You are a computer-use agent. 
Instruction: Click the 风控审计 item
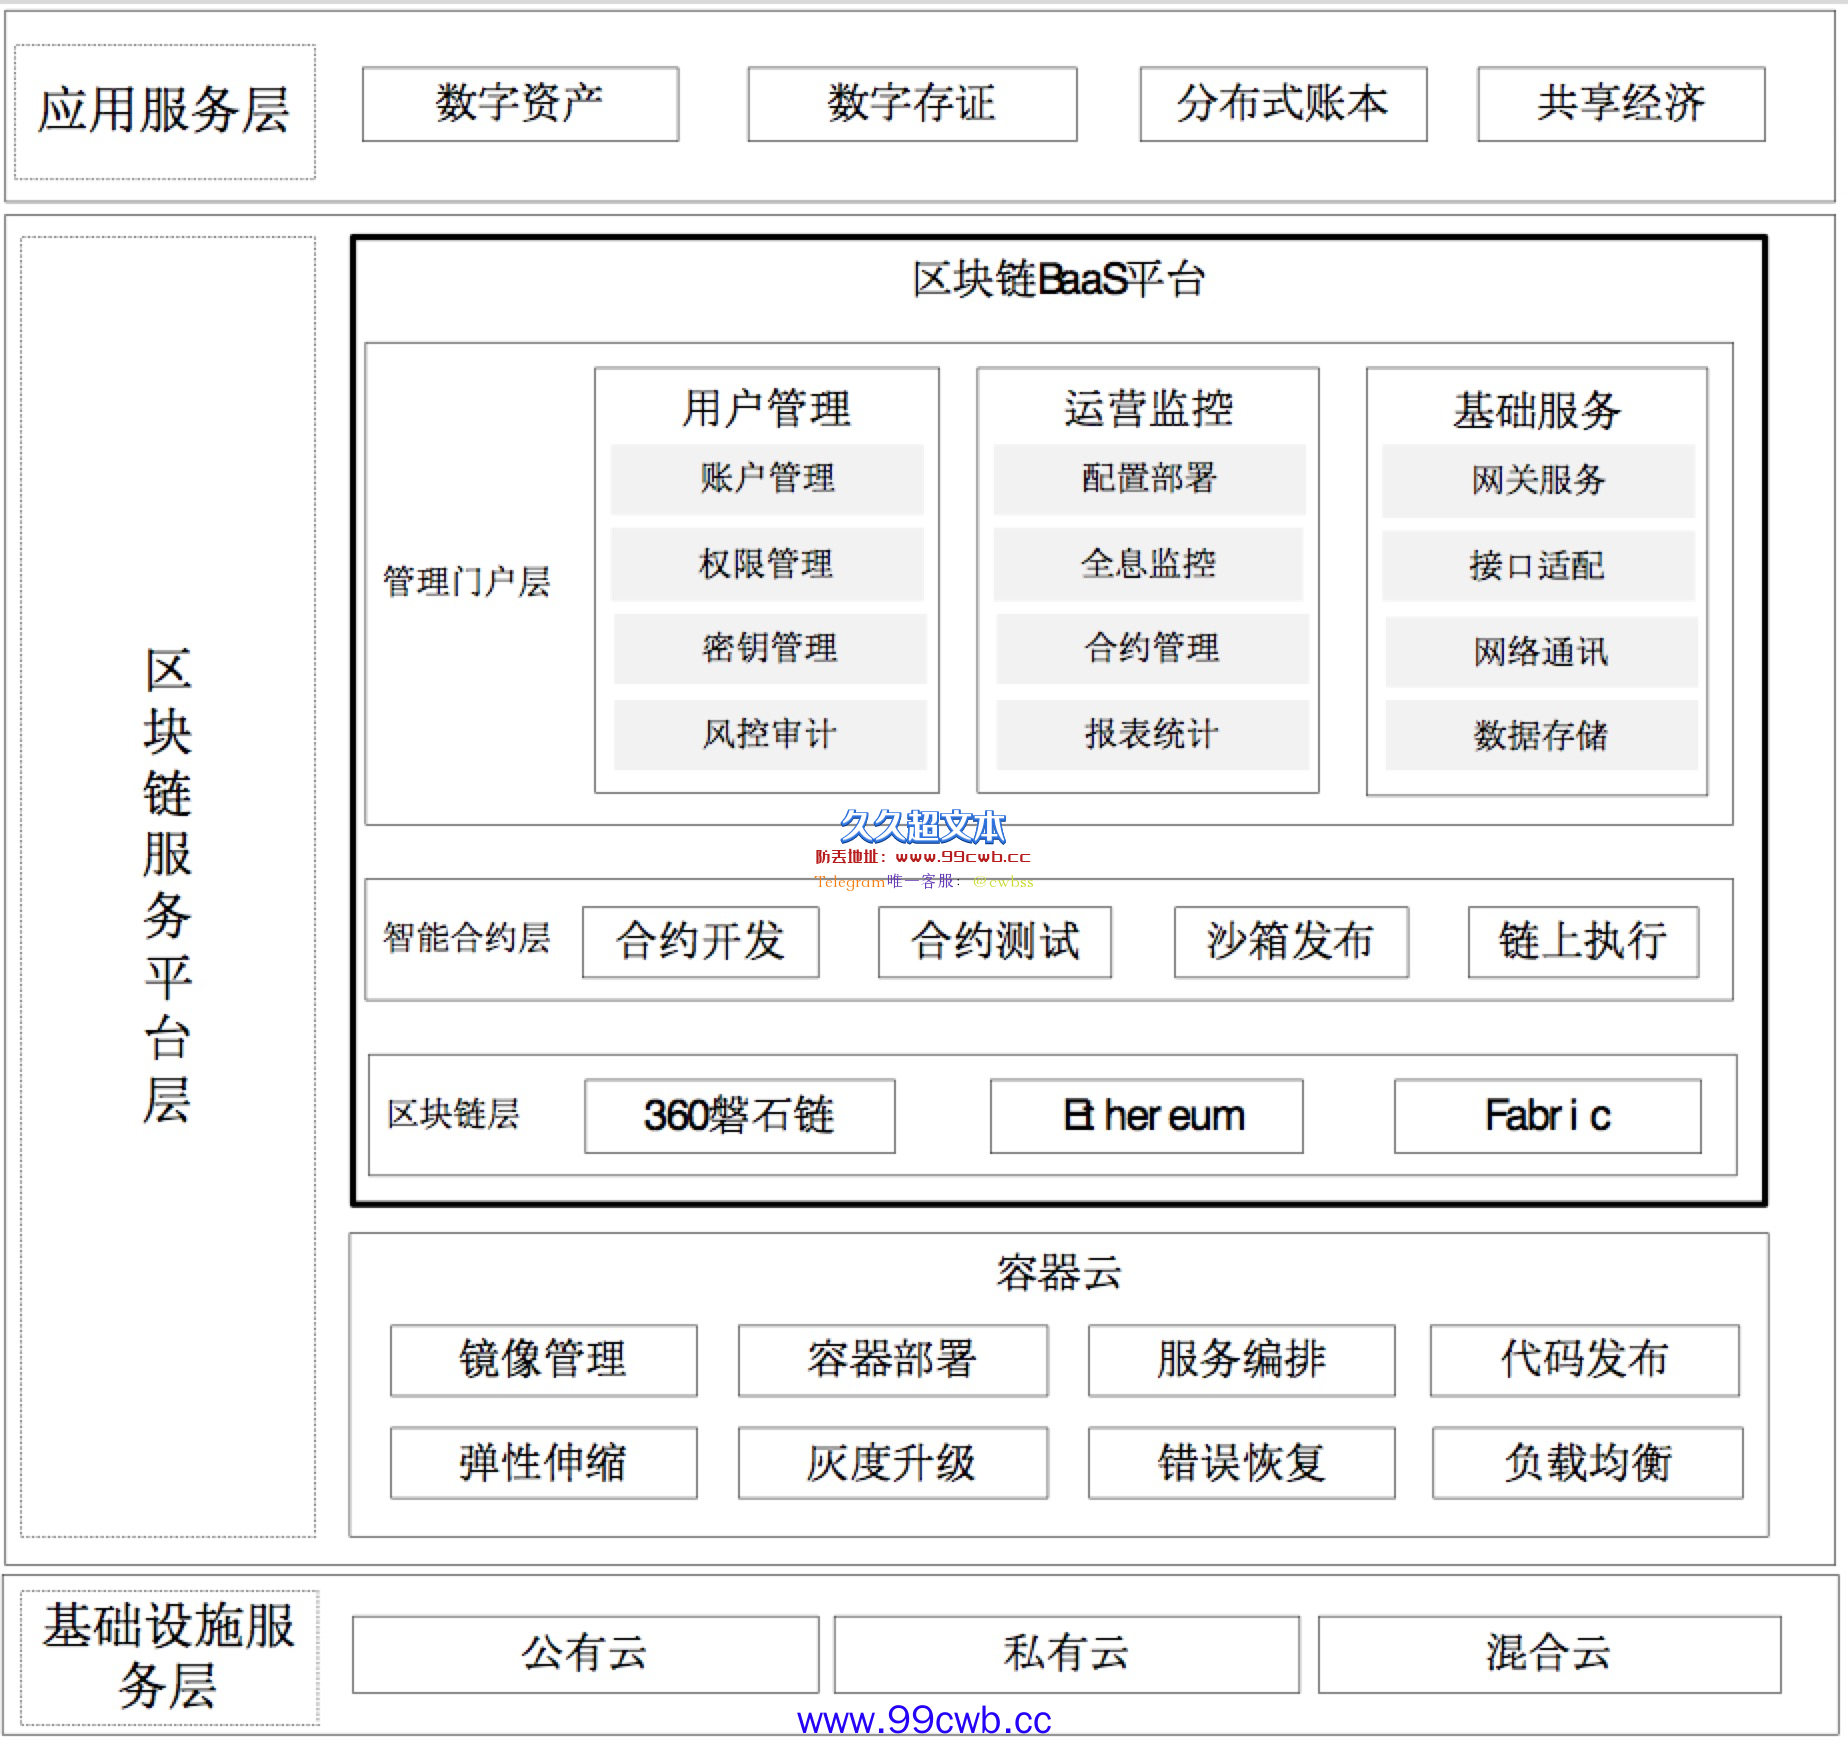click(770, 734)
